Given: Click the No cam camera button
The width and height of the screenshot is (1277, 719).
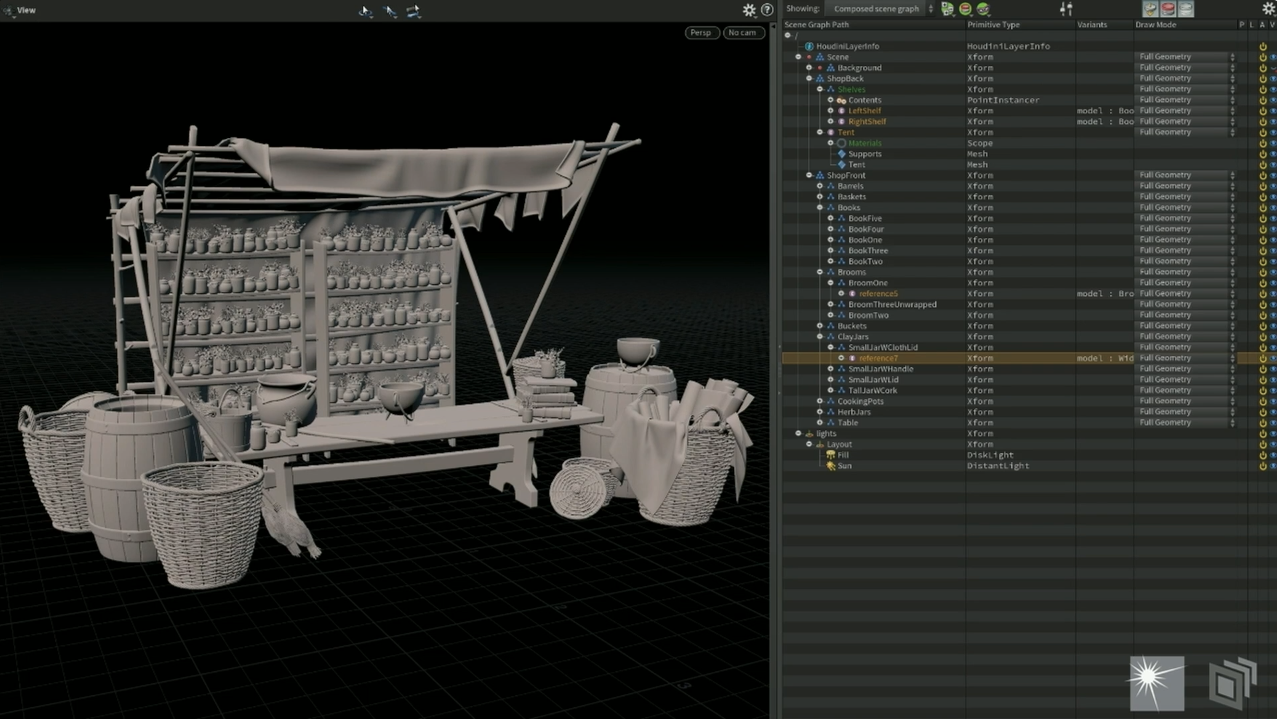Looking at the screenshot, I should [x=743, y=33].
